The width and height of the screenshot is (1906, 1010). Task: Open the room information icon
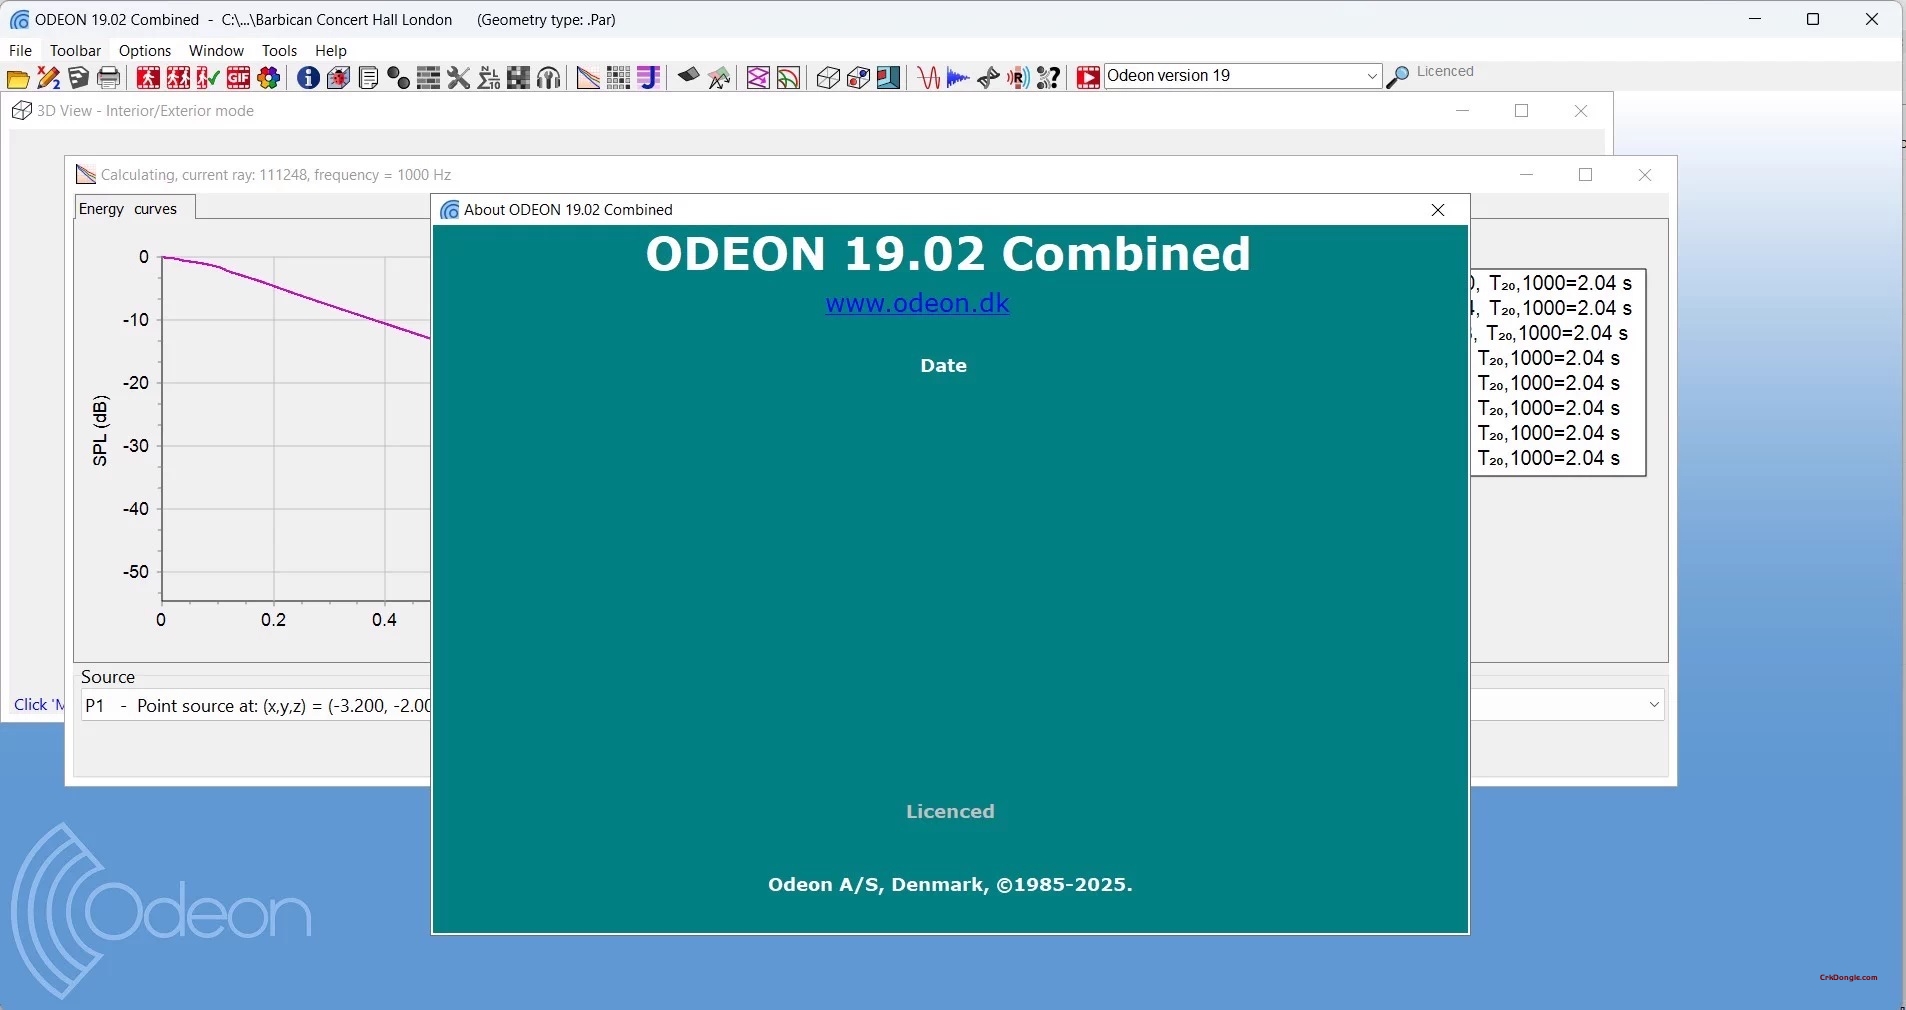(x=308, y=78)
